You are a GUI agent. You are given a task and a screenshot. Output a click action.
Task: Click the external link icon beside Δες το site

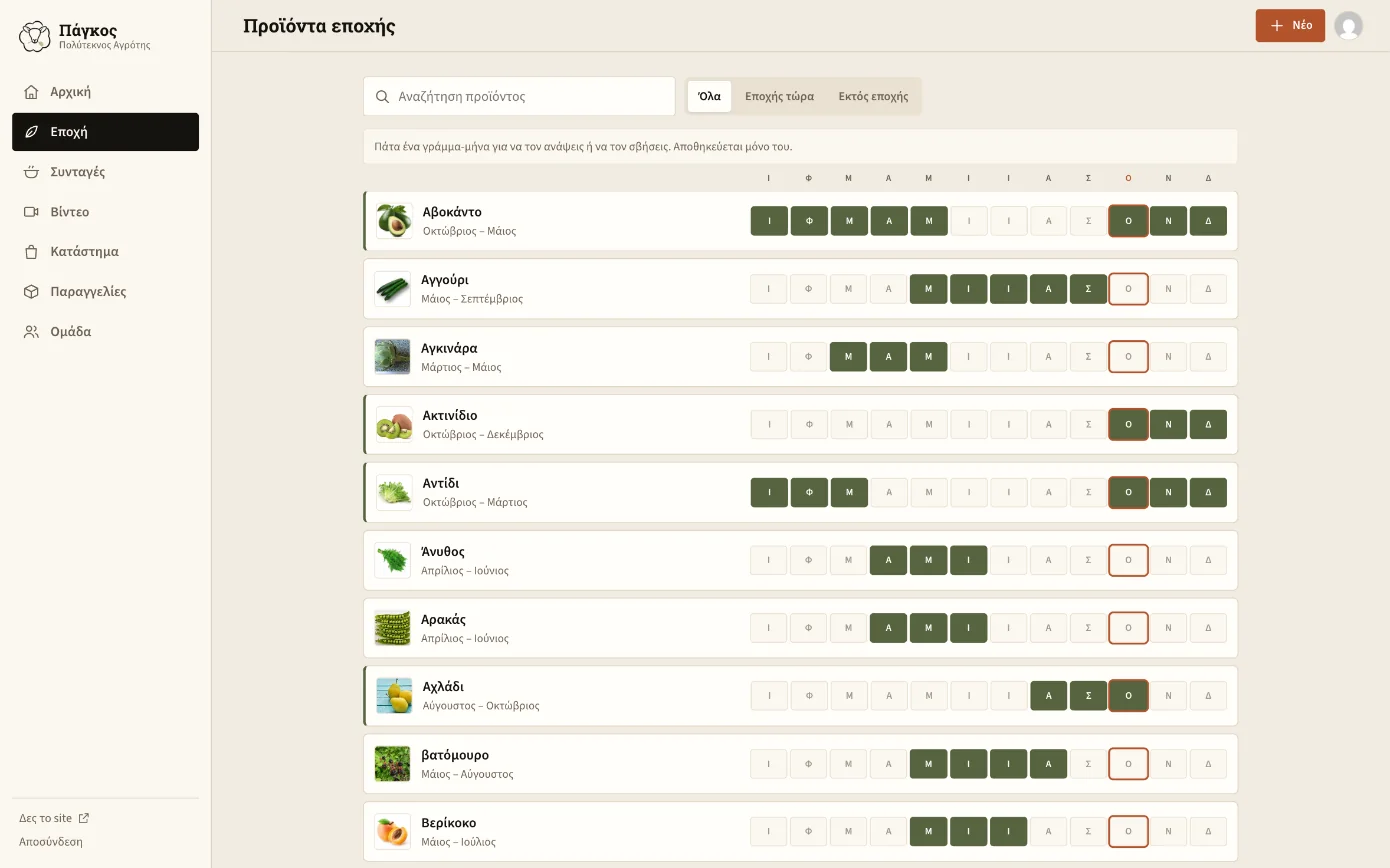pos(84,818)
